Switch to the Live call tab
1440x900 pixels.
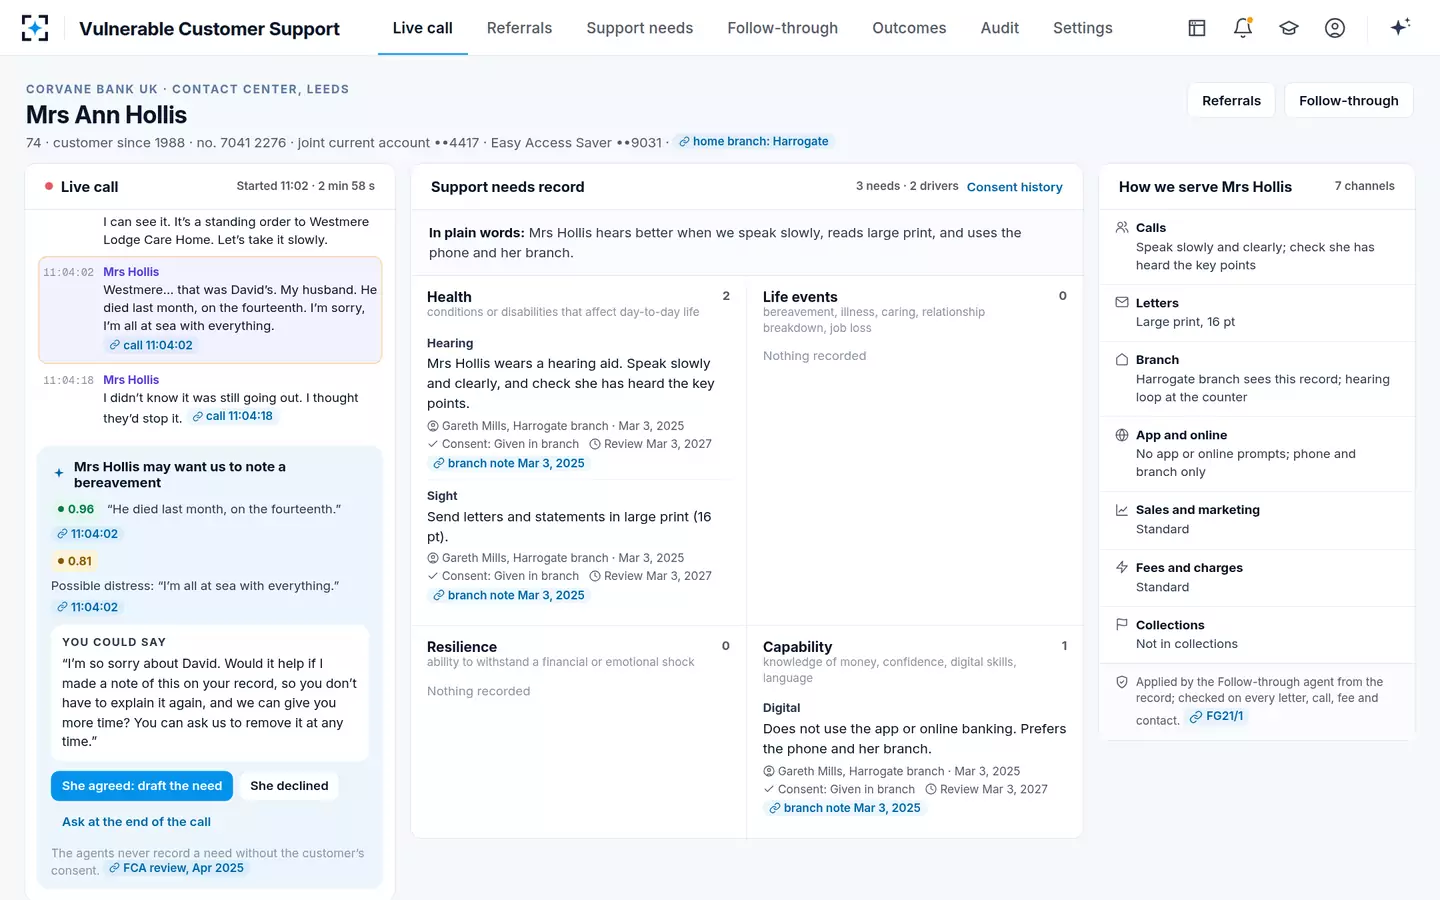coord(422,28)
